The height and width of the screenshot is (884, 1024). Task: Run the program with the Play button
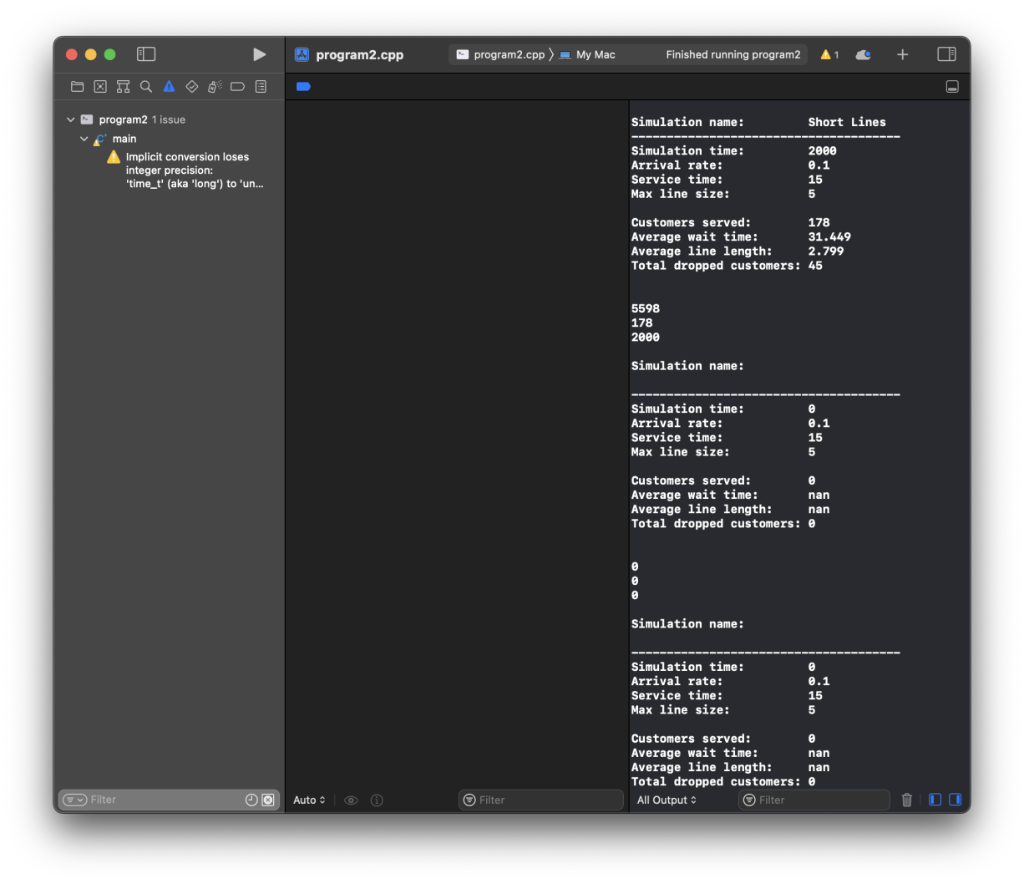[x=259, y=54]
